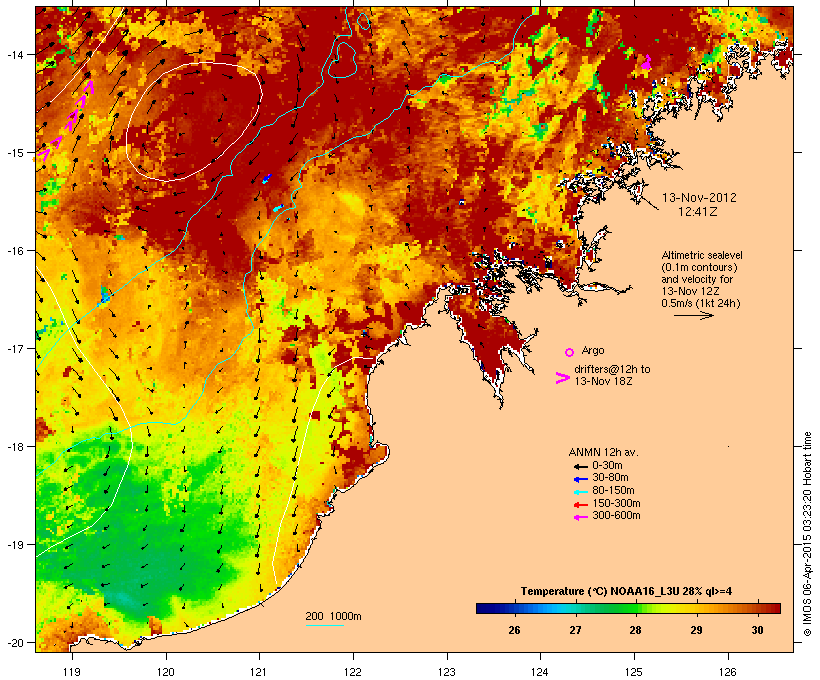The image size is (820, 680).
Task: Click the '120' longitude axis label
Action: point(166,672)
